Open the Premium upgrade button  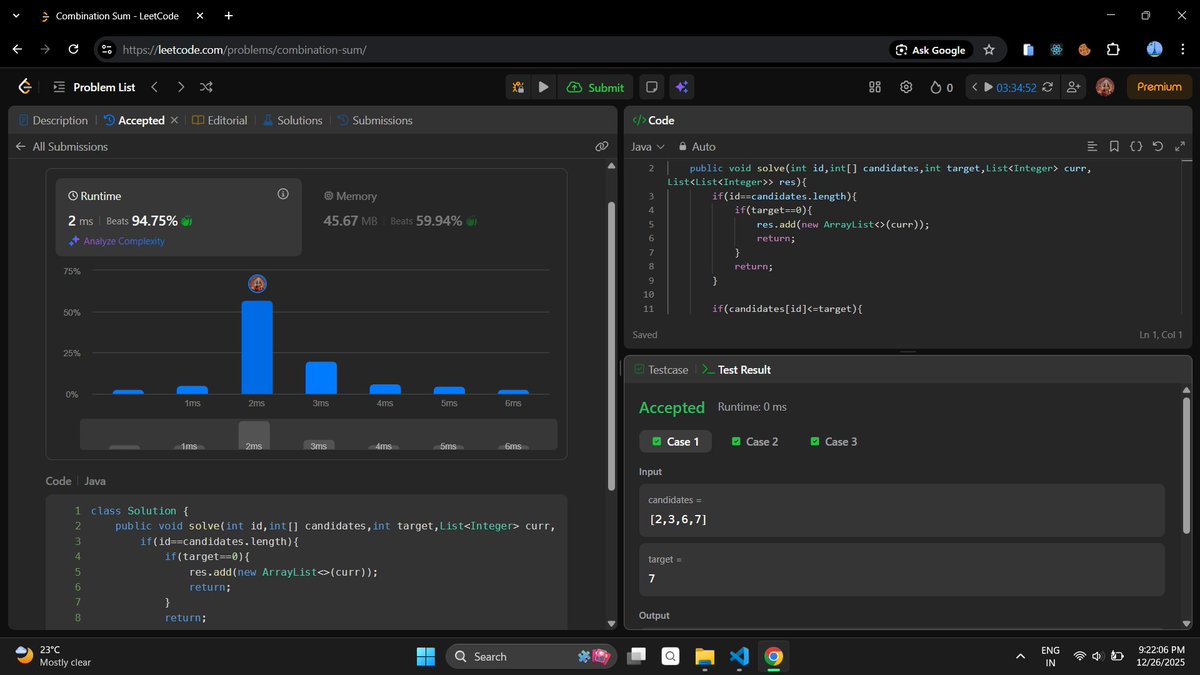1159,87
